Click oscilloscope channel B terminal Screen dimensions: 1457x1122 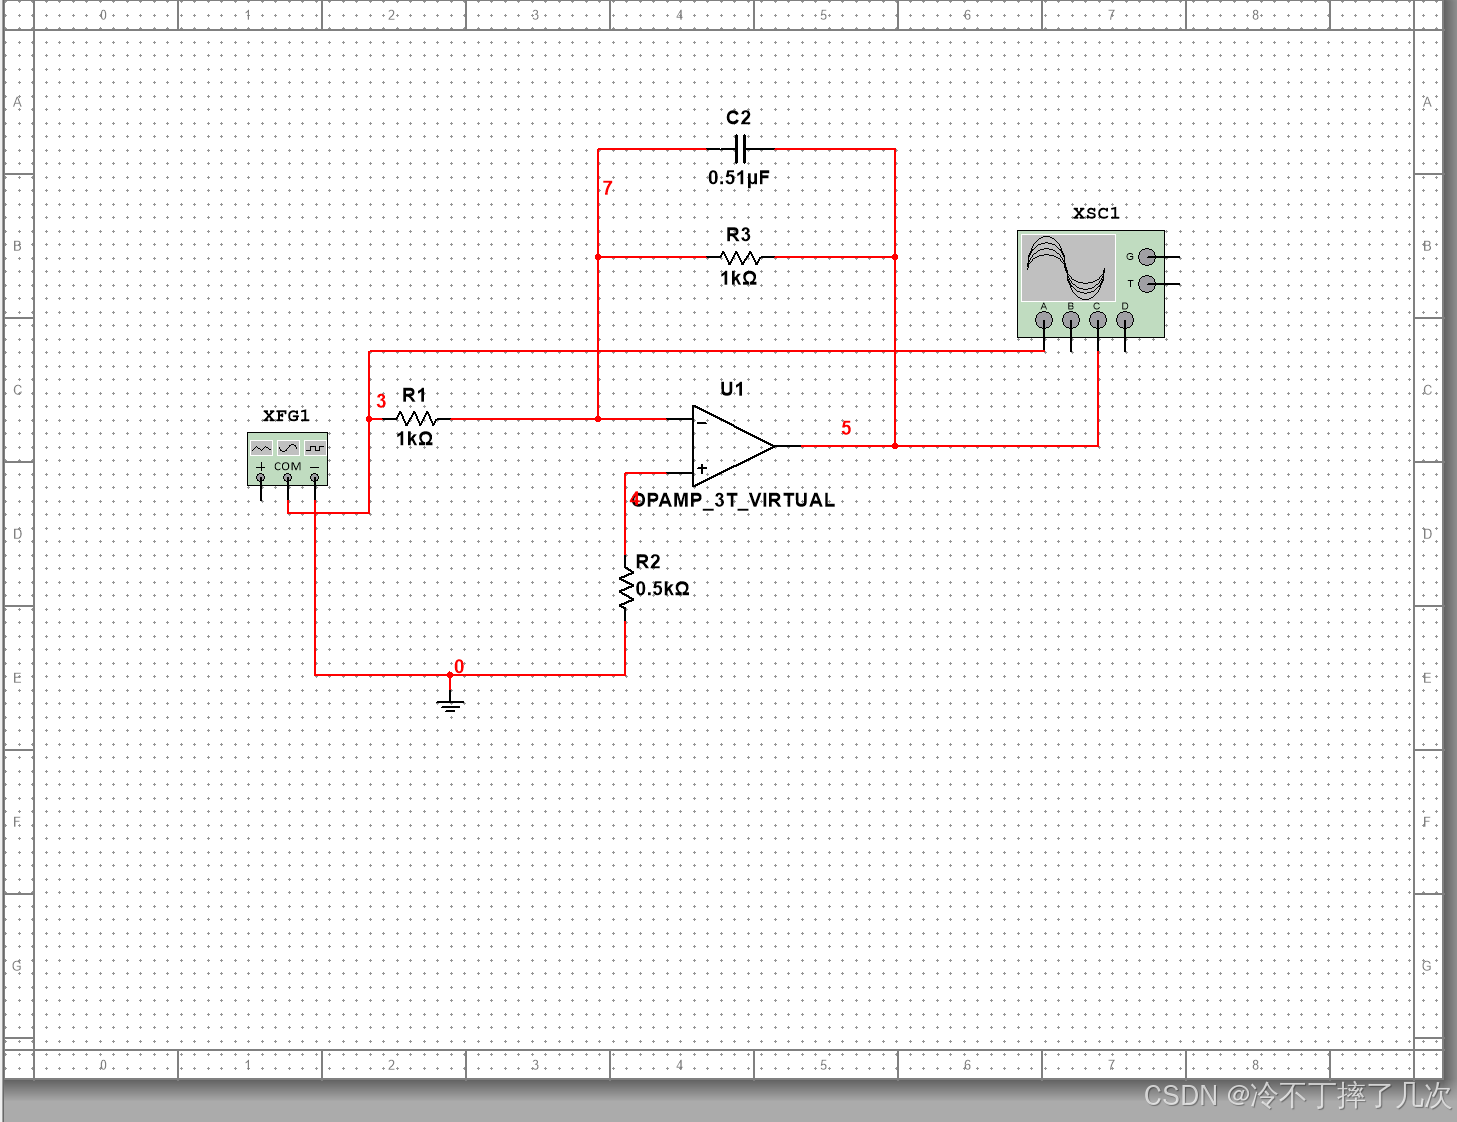pos(1071,321)
